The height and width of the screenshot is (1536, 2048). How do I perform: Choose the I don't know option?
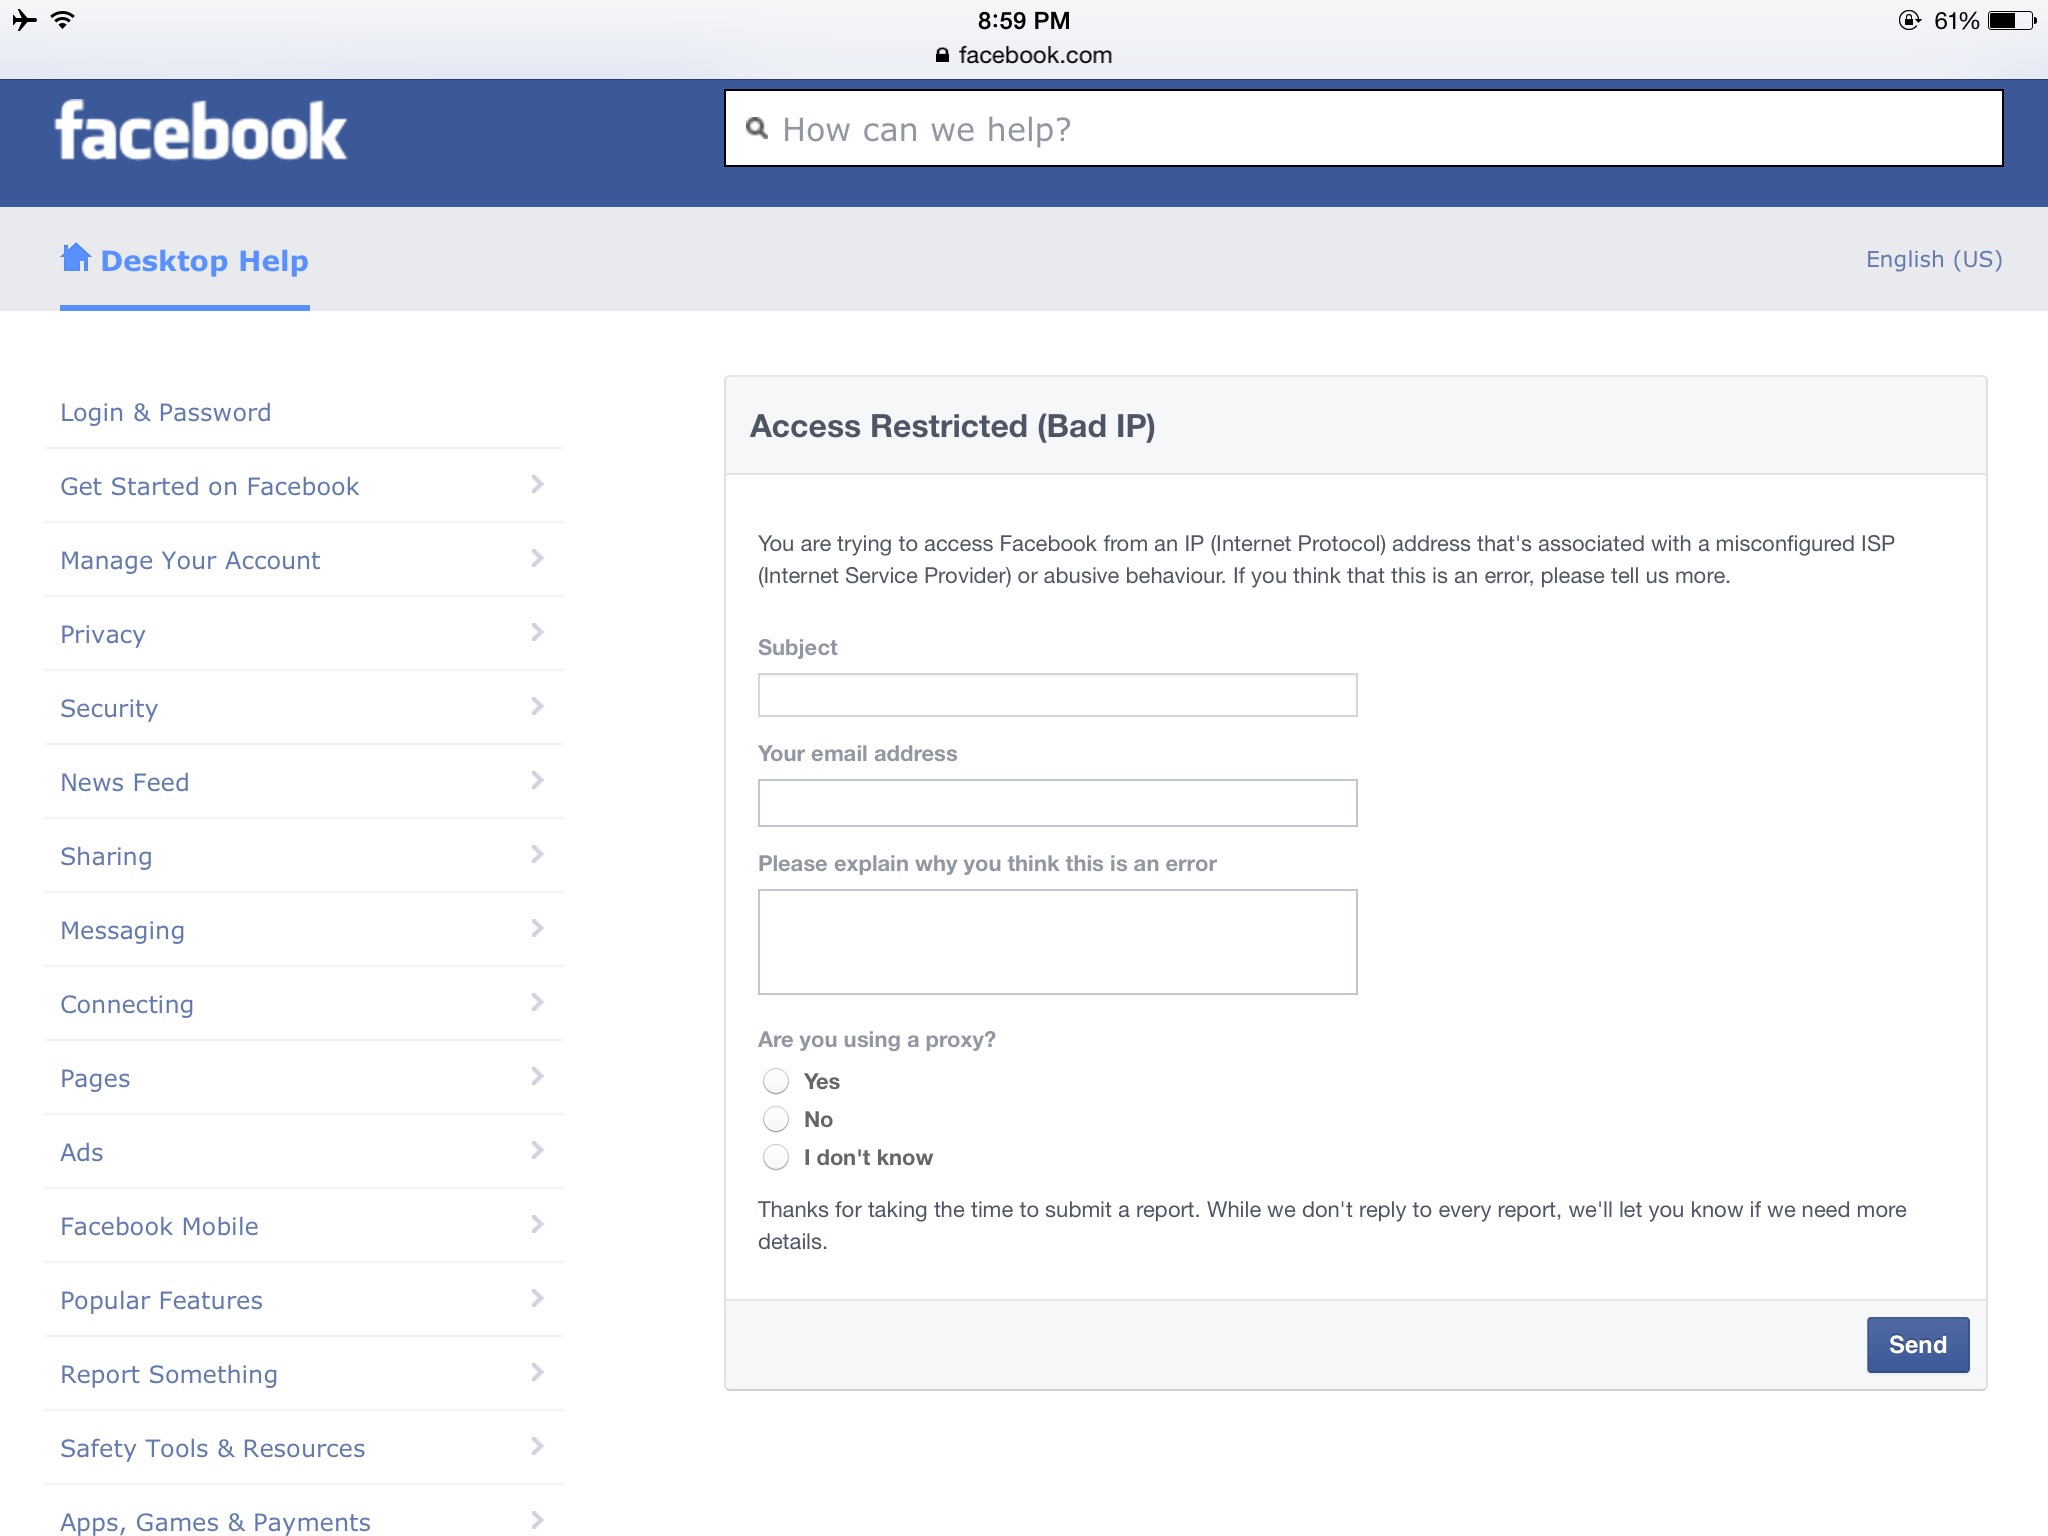[776, 1157]
